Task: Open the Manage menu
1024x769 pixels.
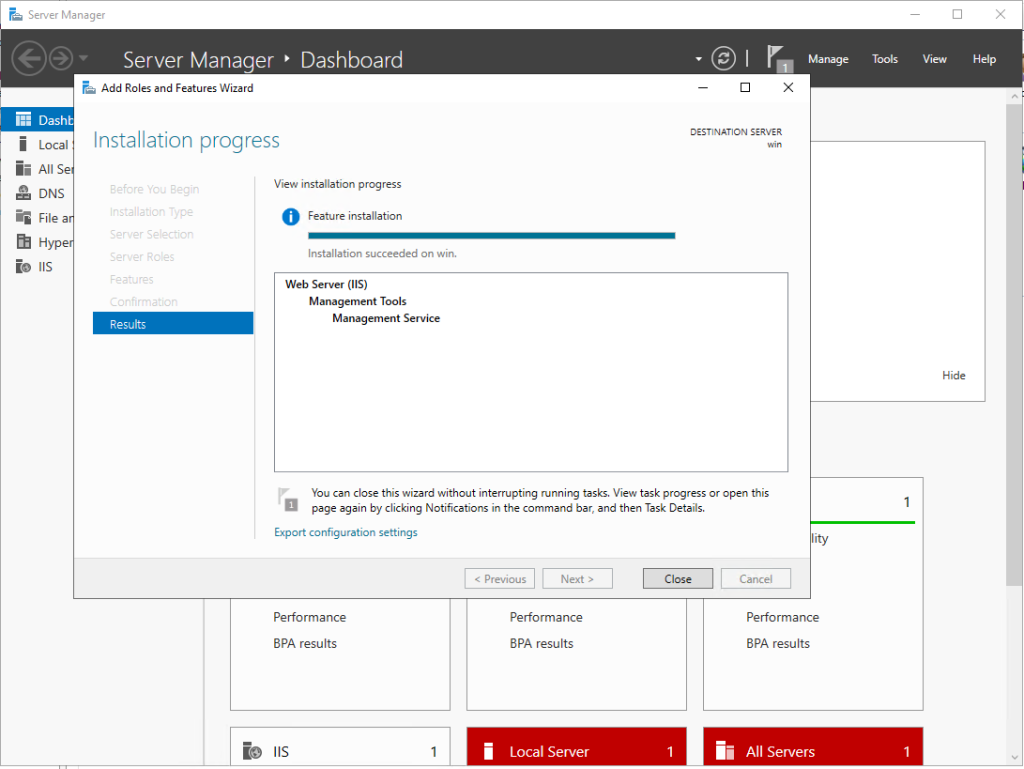Action: click(828, 59)
